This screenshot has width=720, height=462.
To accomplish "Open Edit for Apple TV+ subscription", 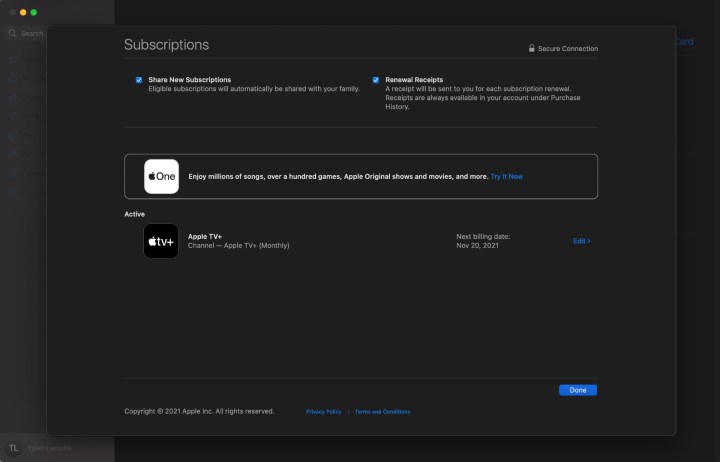I will [x=581, y=241].
